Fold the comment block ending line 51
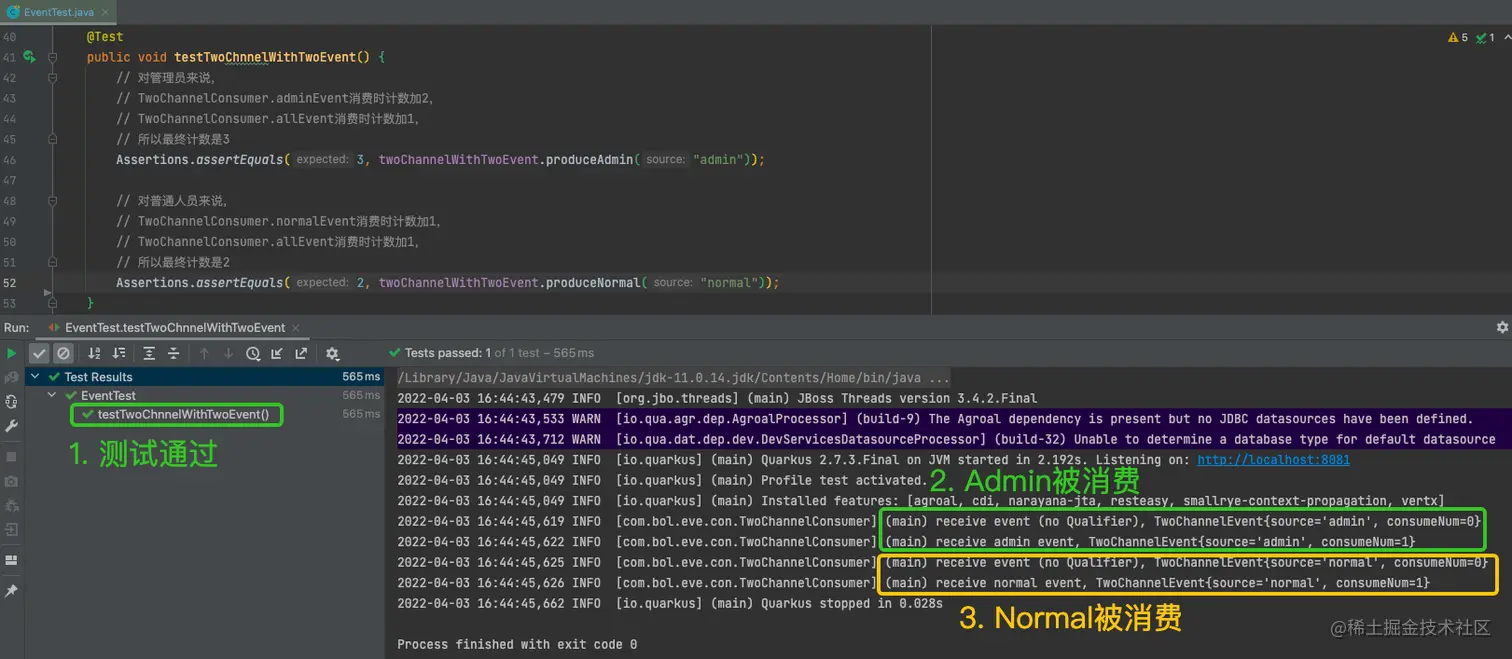The image size is (1512, 659). pyautogui.click(x=52, y=262)
